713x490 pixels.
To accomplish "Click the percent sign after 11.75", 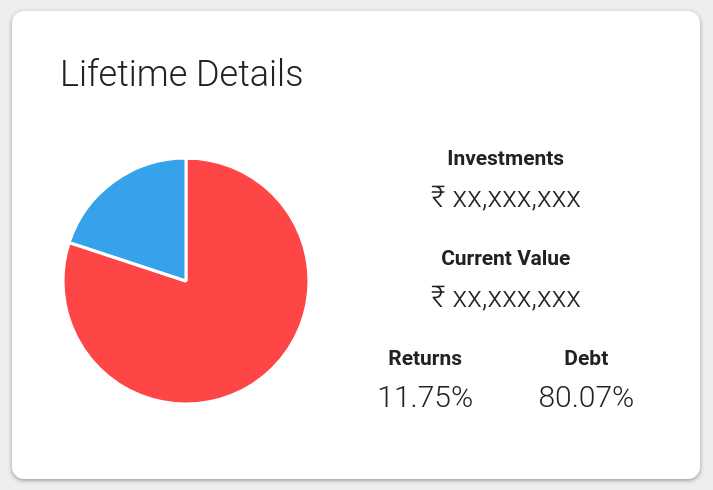I will (462, 397).
